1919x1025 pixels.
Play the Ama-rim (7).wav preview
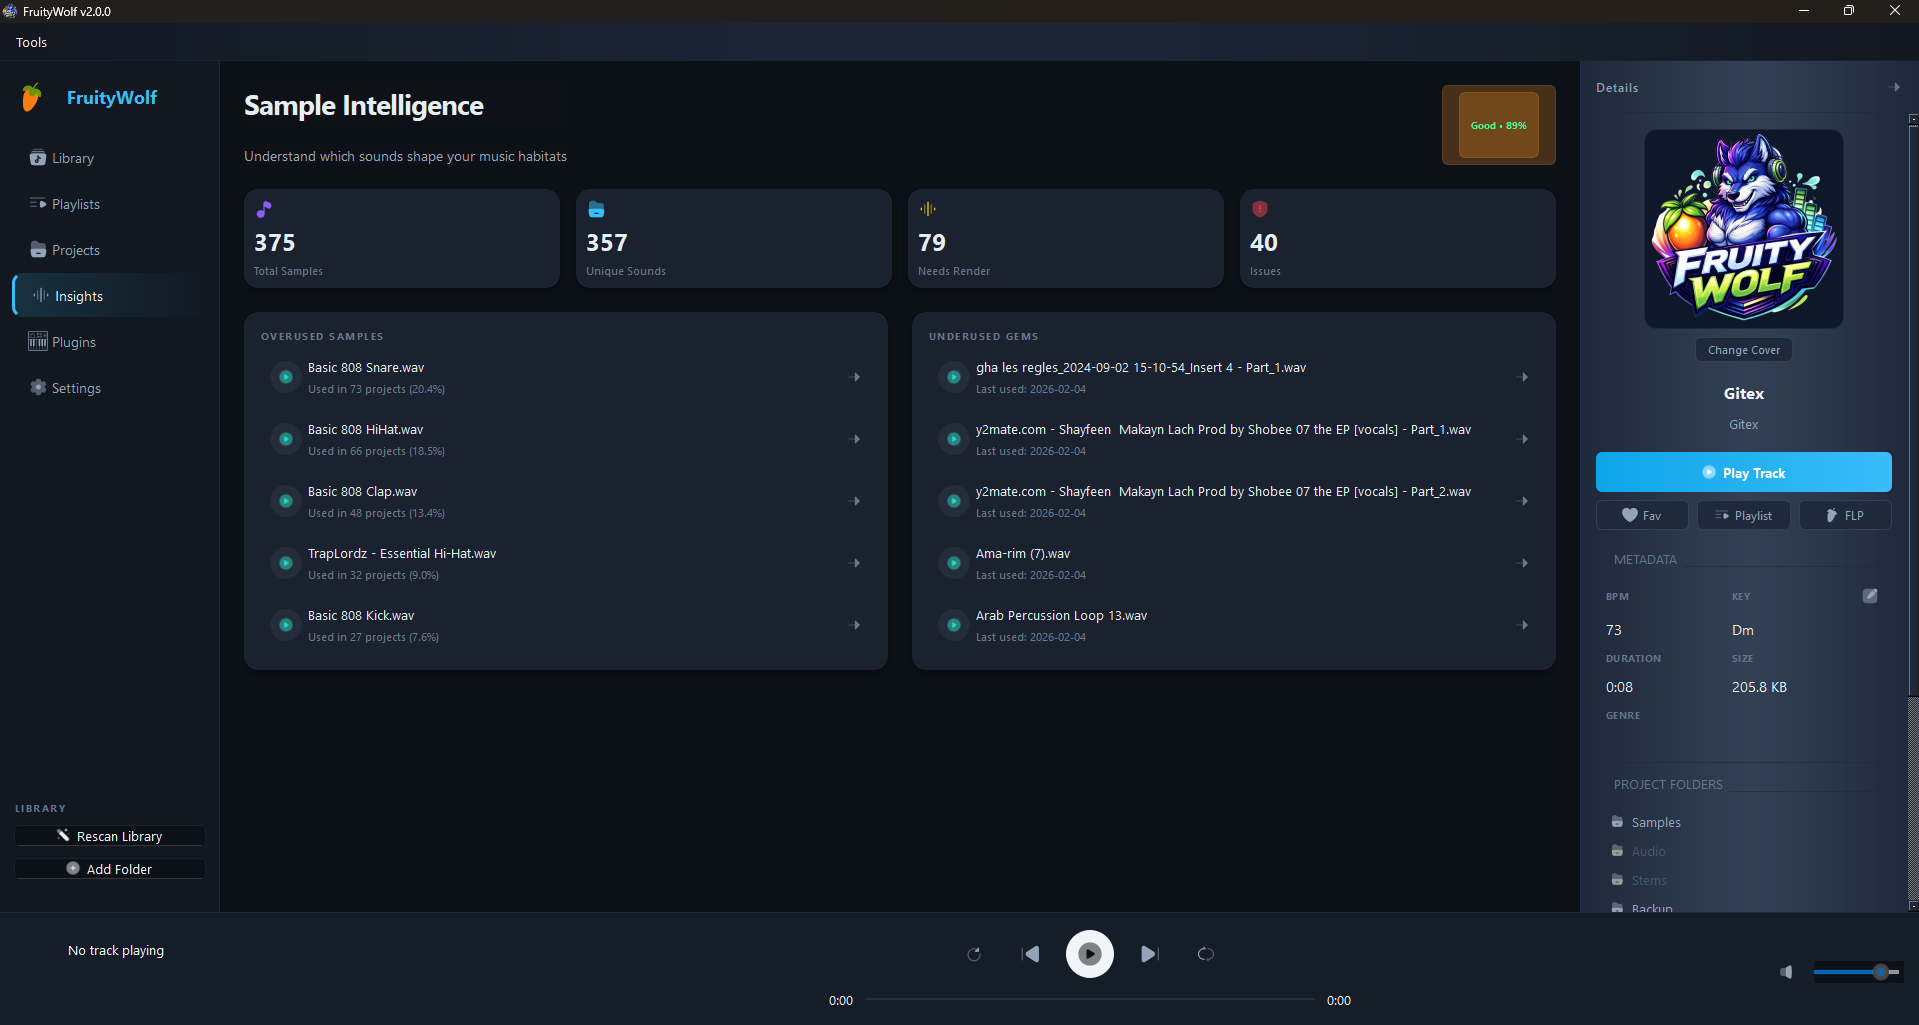pos(954,564)
